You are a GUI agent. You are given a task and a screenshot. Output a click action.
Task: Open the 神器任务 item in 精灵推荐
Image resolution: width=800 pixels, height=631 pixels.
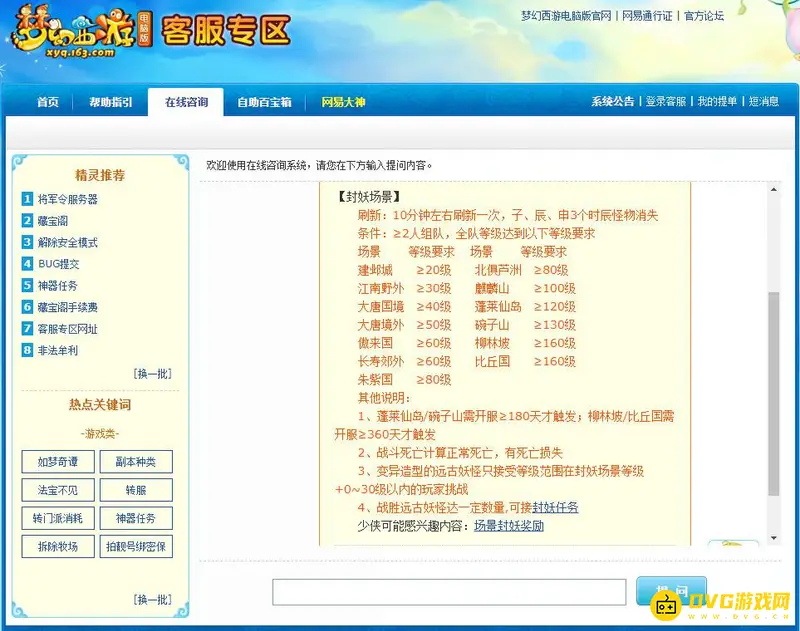[57, 286]
